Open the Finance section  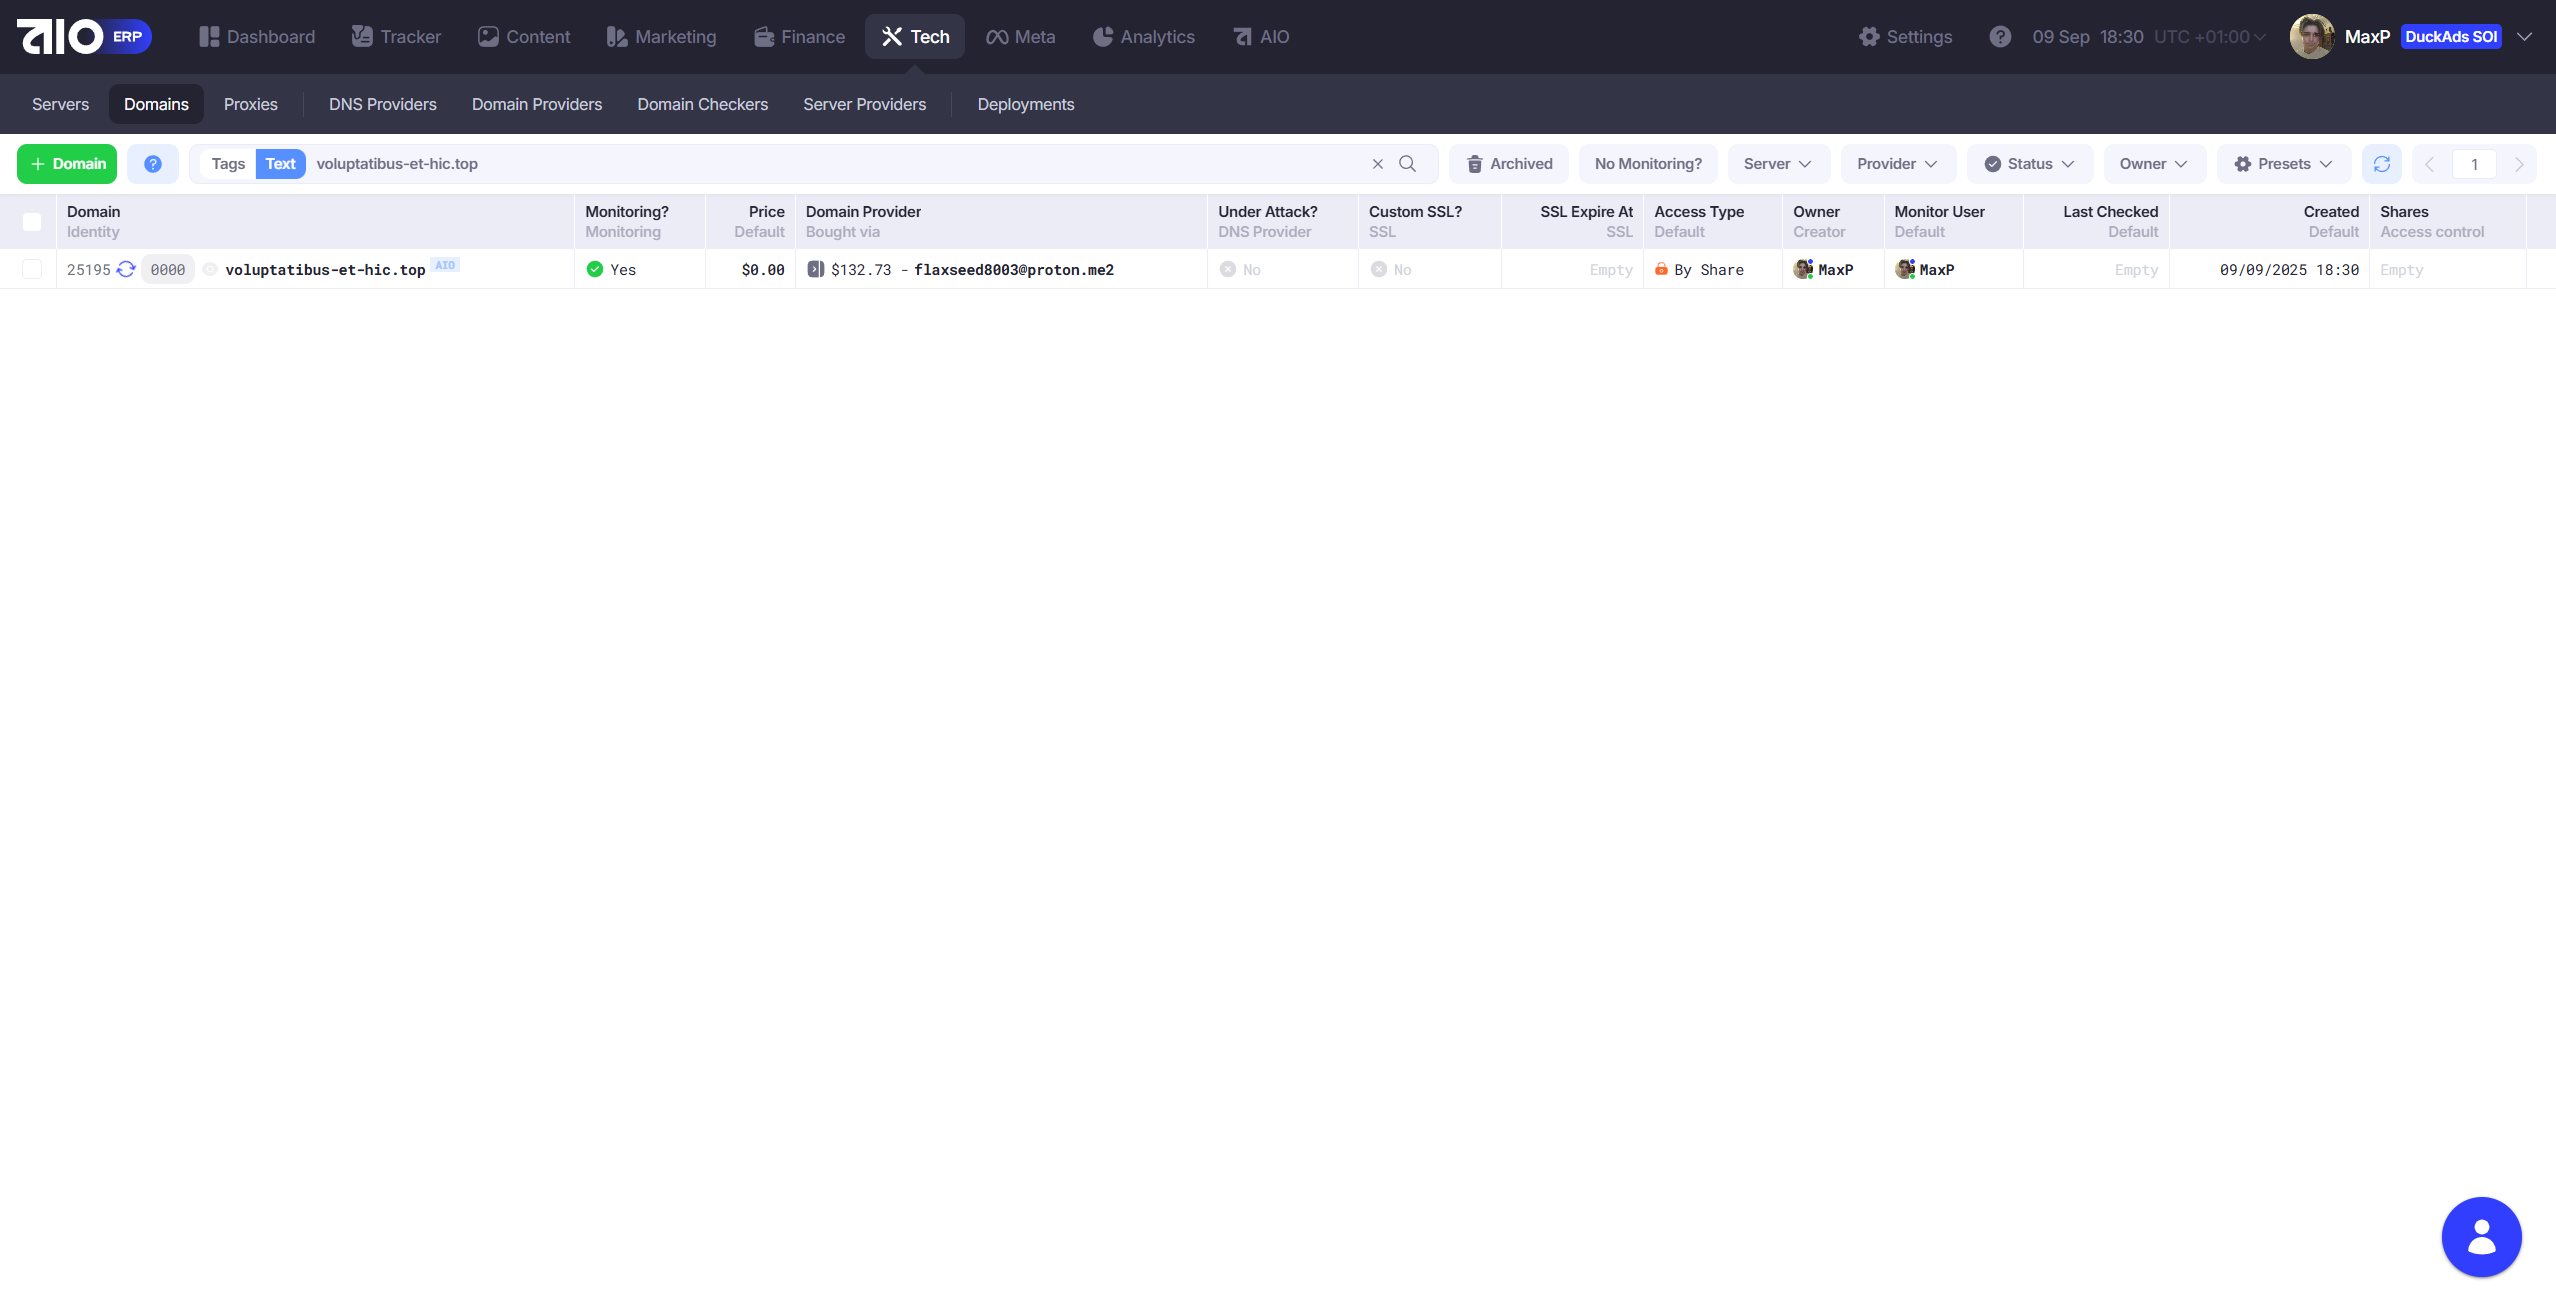[799, 37]
